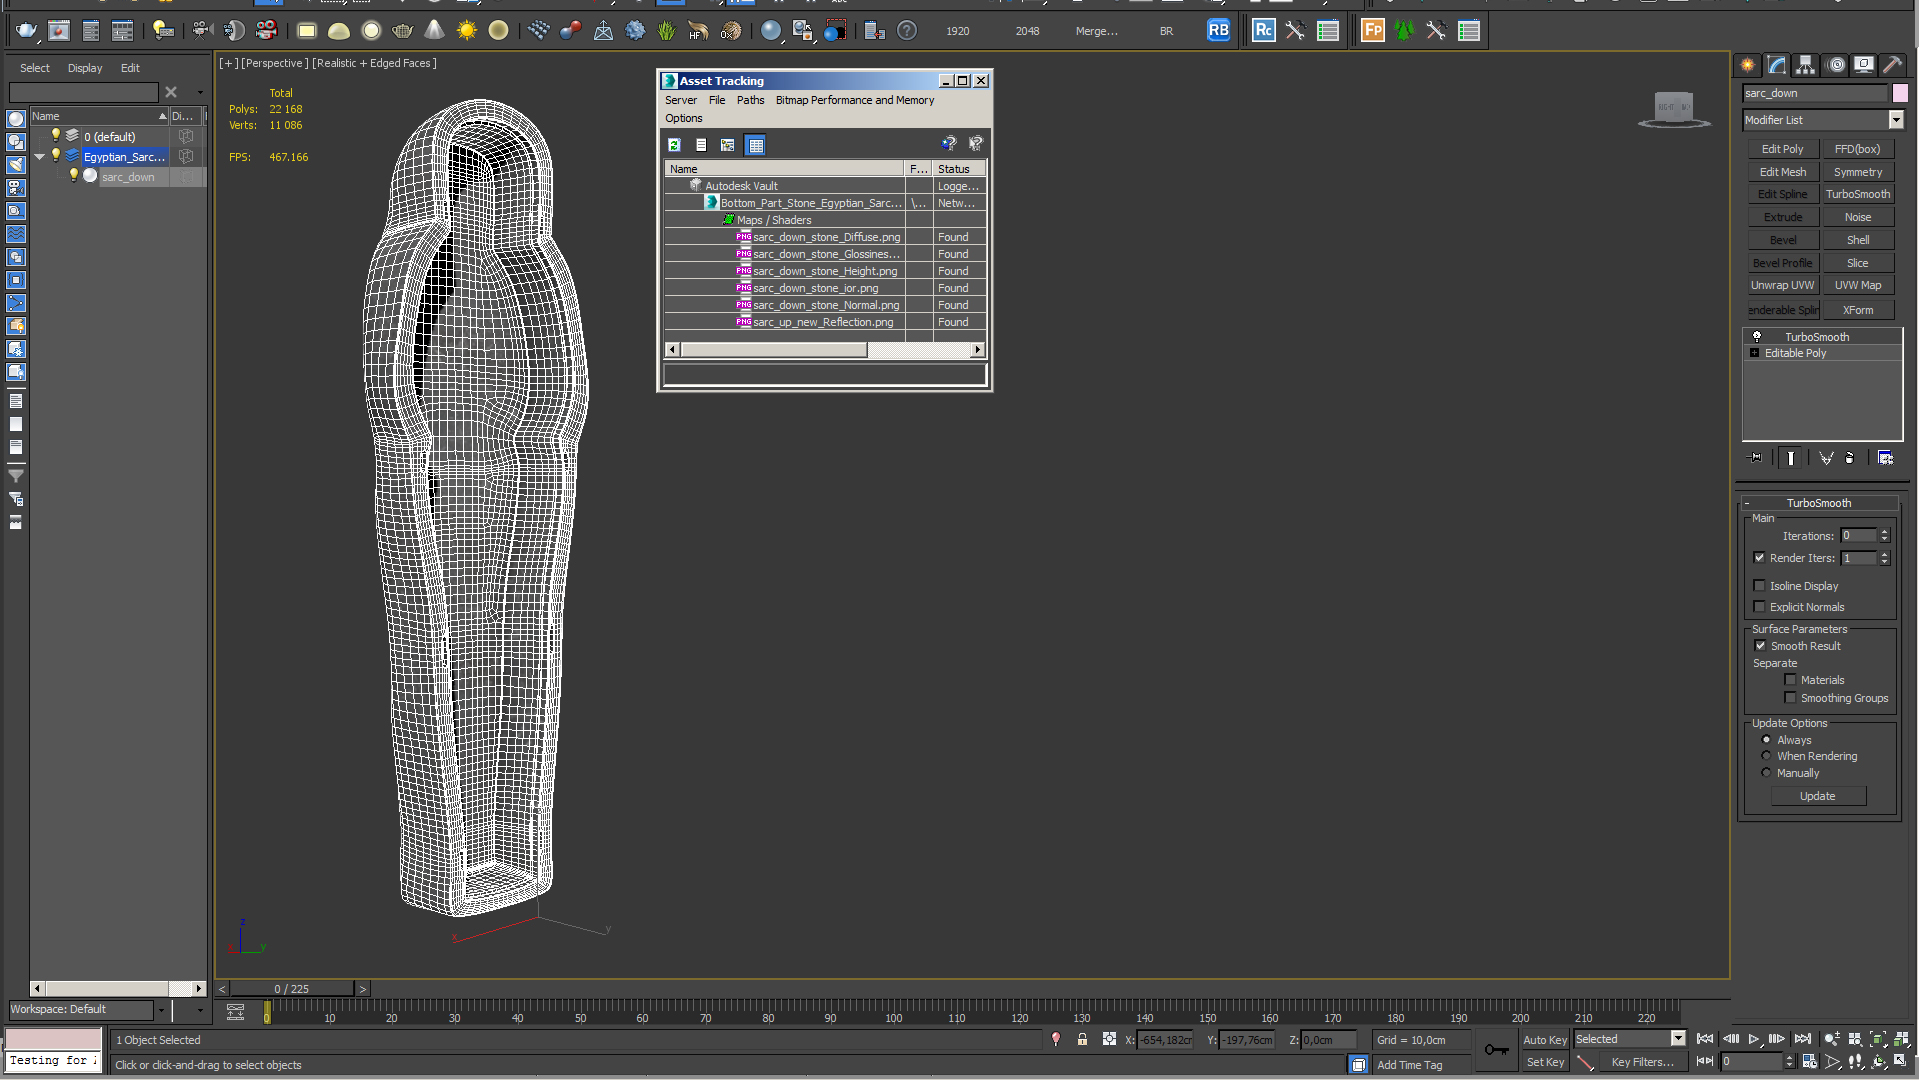Enable Isoline Display checkbox
The height and width of the screenshot is (1080, 1920).
[x=1759, y=586]
